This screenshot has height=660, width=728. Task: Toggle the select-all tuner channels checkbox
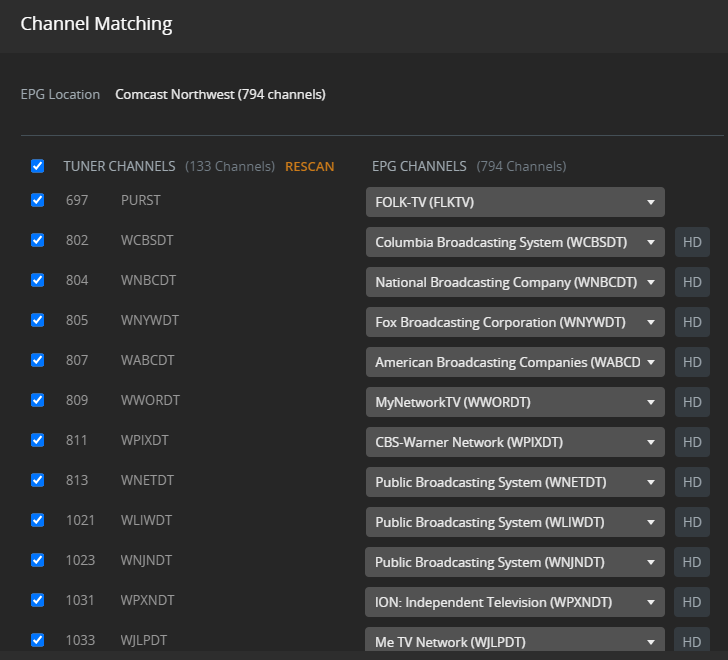[x=38, y=166]
